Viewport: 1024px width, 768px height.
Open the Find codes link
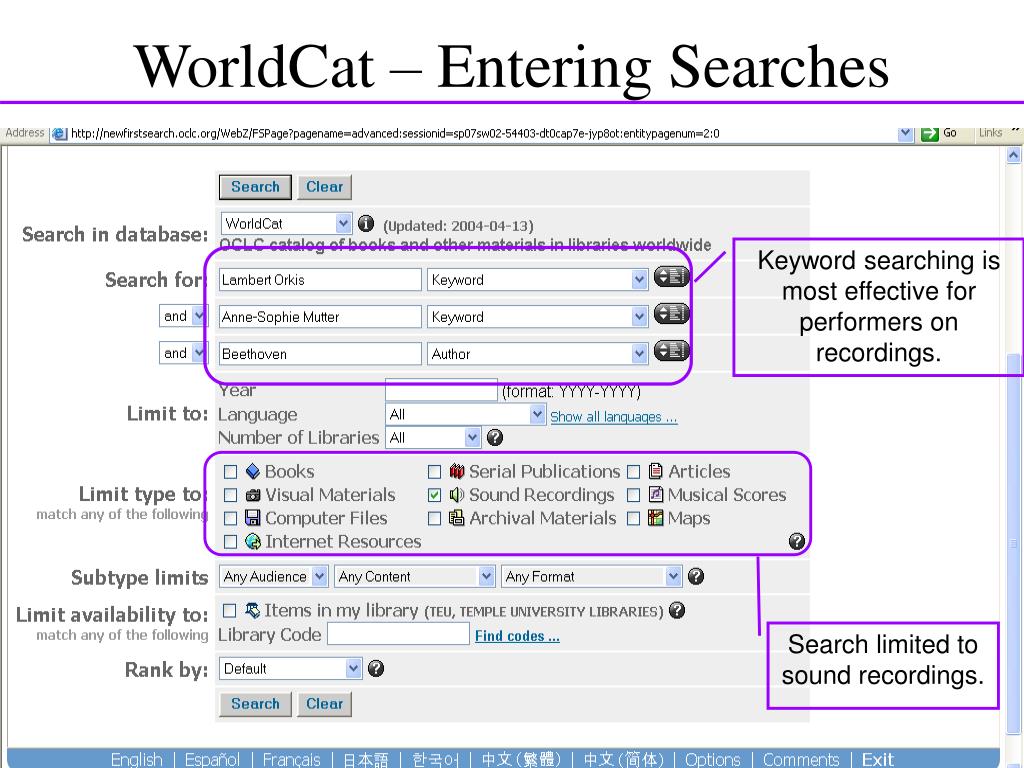tap(517, 636)
